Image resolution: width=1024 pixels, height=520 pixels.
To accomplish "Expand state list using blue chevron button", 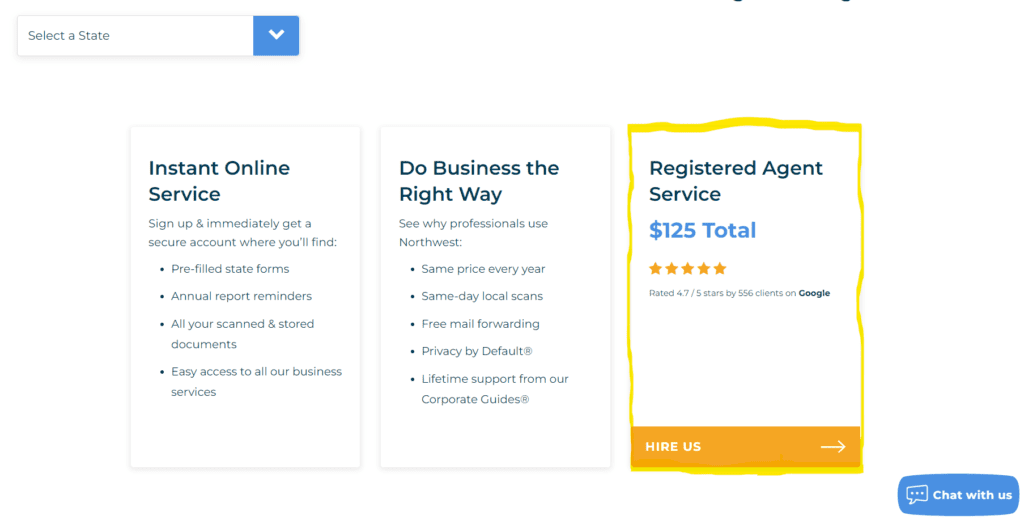I will click(x=276, y=36).
